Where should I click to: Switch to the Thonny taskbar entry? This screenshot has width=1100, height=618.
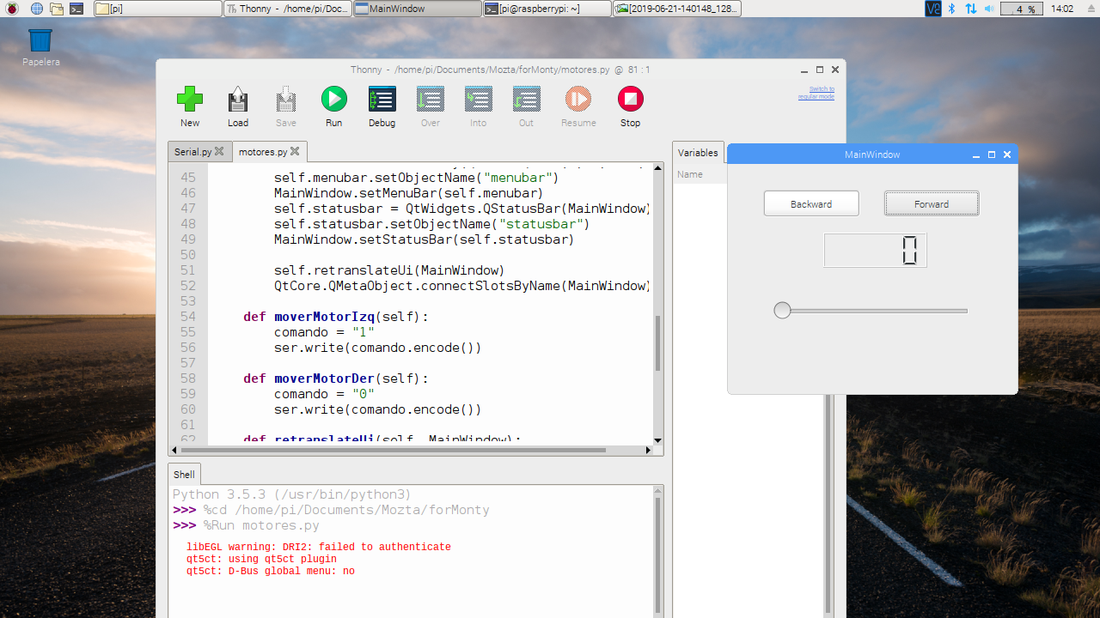288,8
